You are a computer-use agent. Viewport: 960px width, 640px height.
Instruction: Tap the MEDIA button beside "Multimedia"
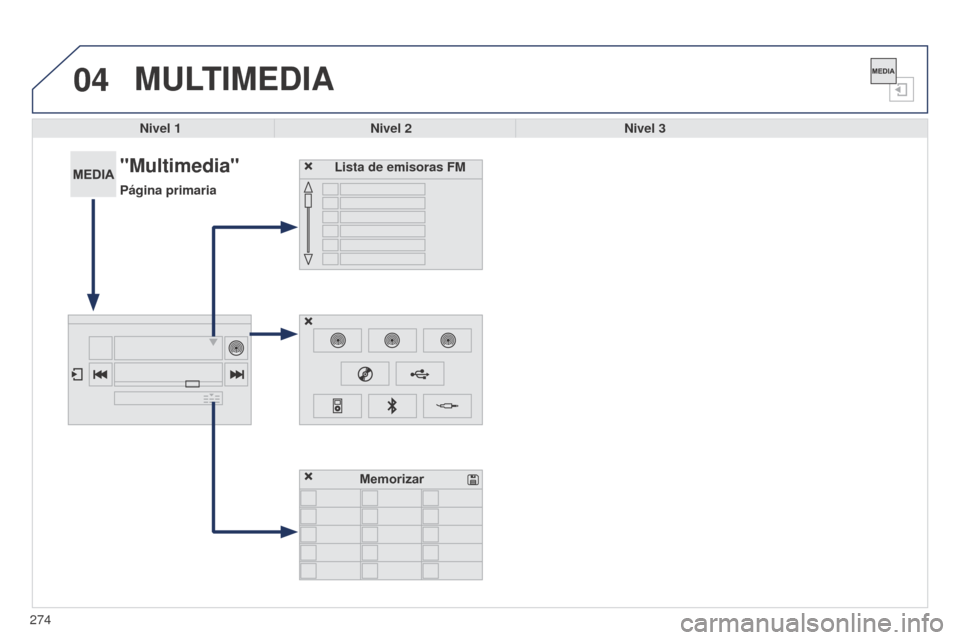(x=93, y=174)
